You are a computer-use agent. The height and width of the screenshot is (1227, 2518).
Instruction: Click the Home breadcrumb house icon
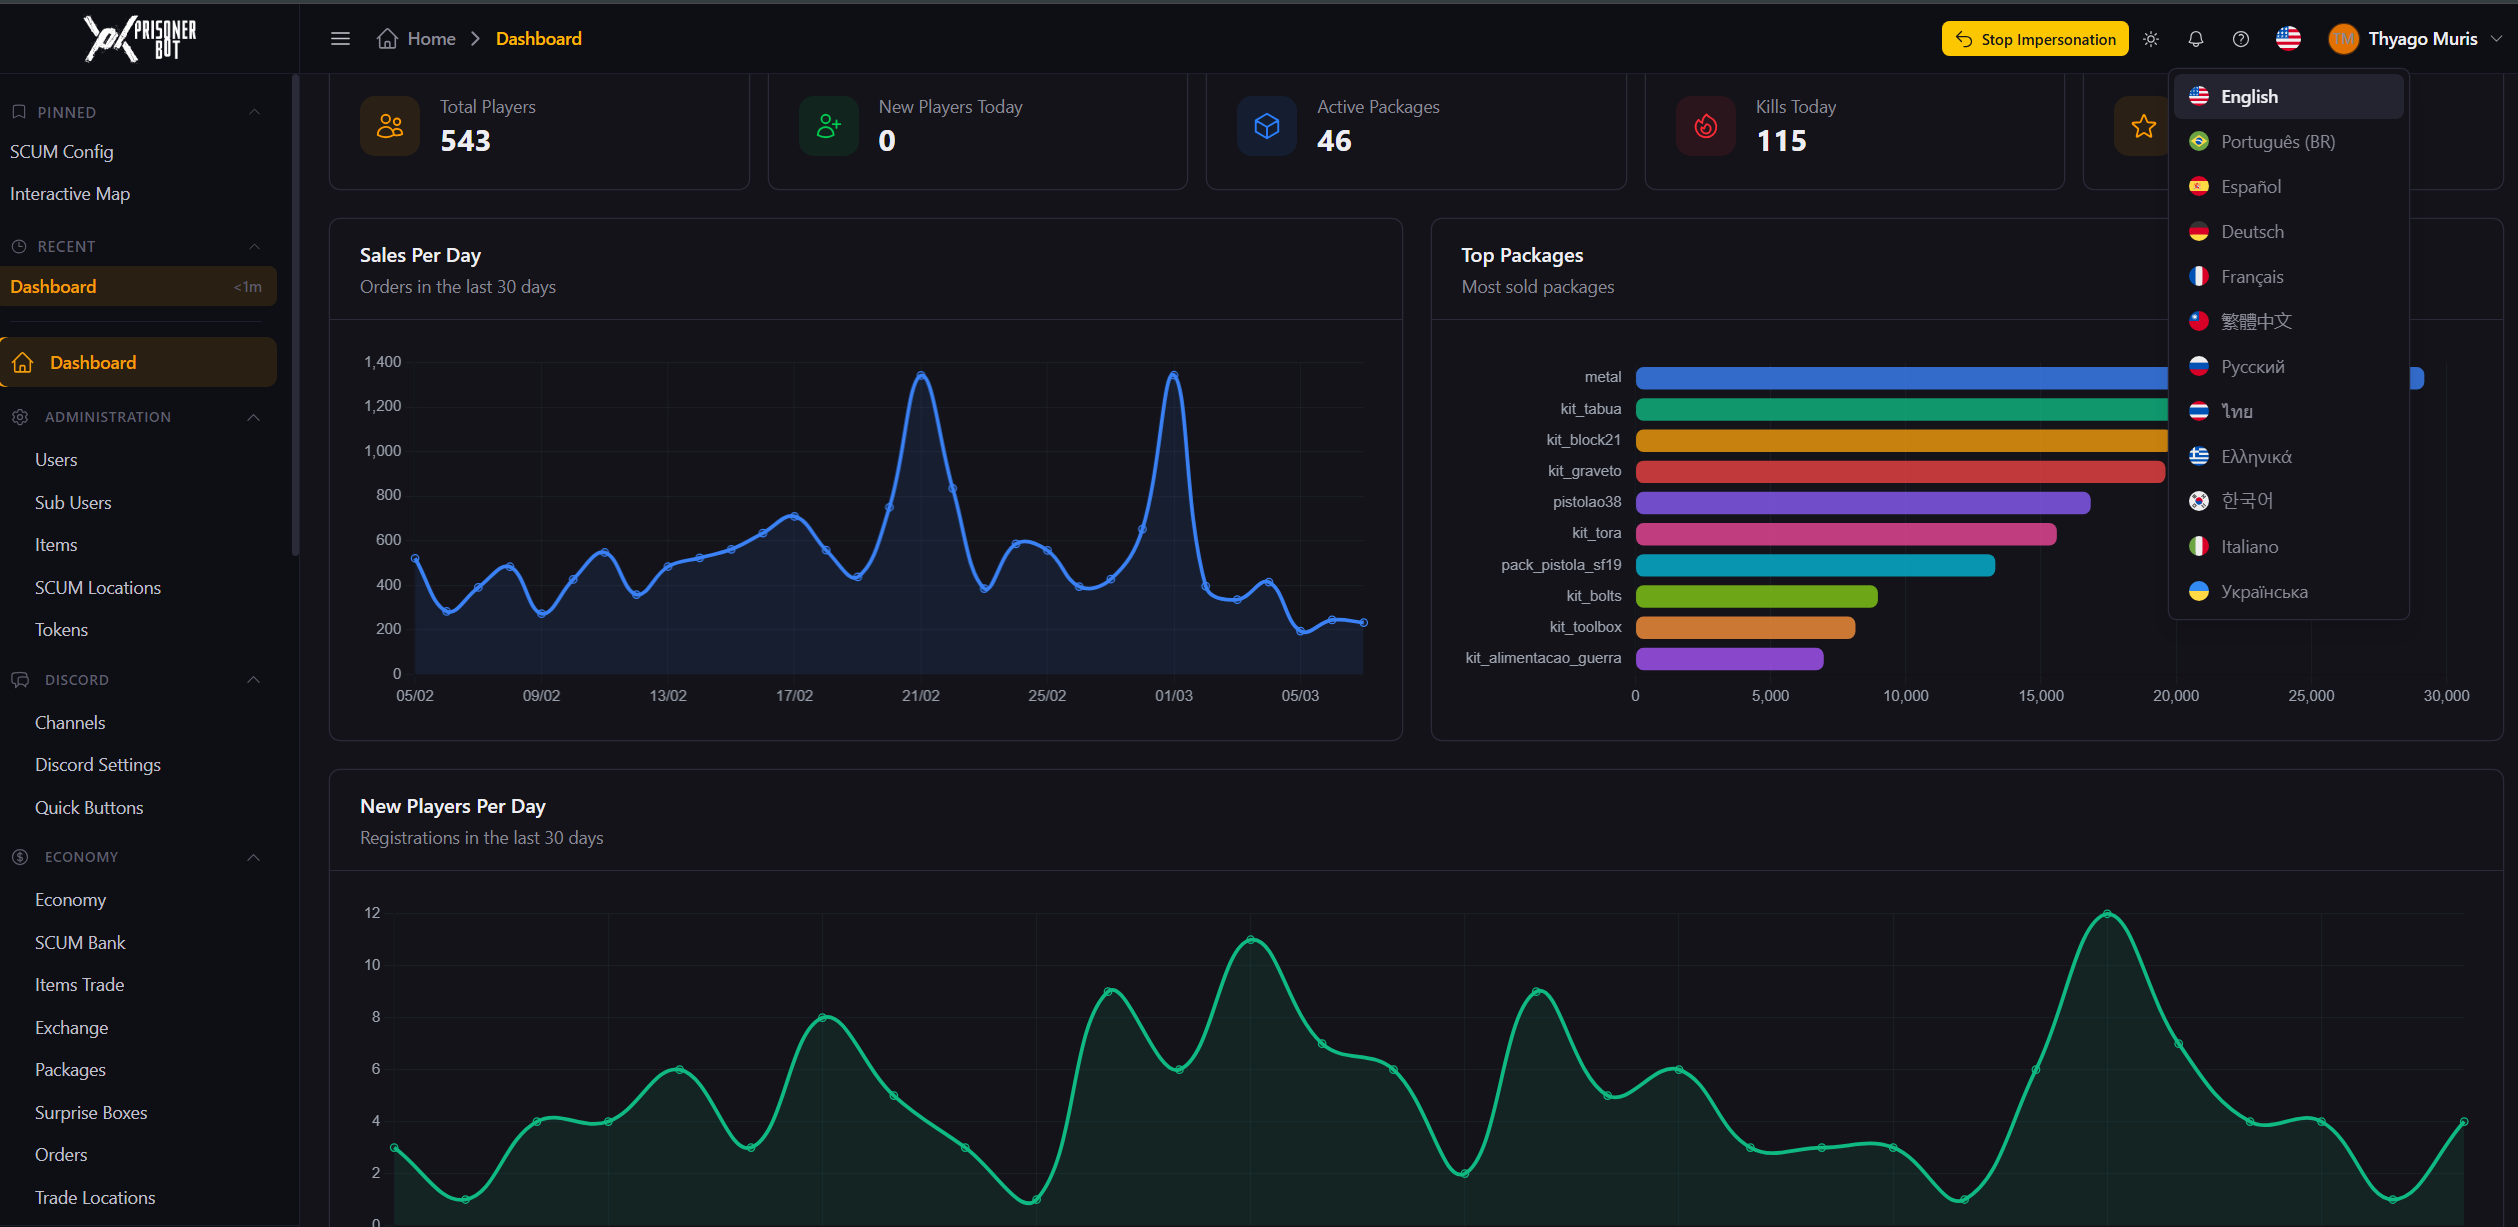(x=387, y=39)
